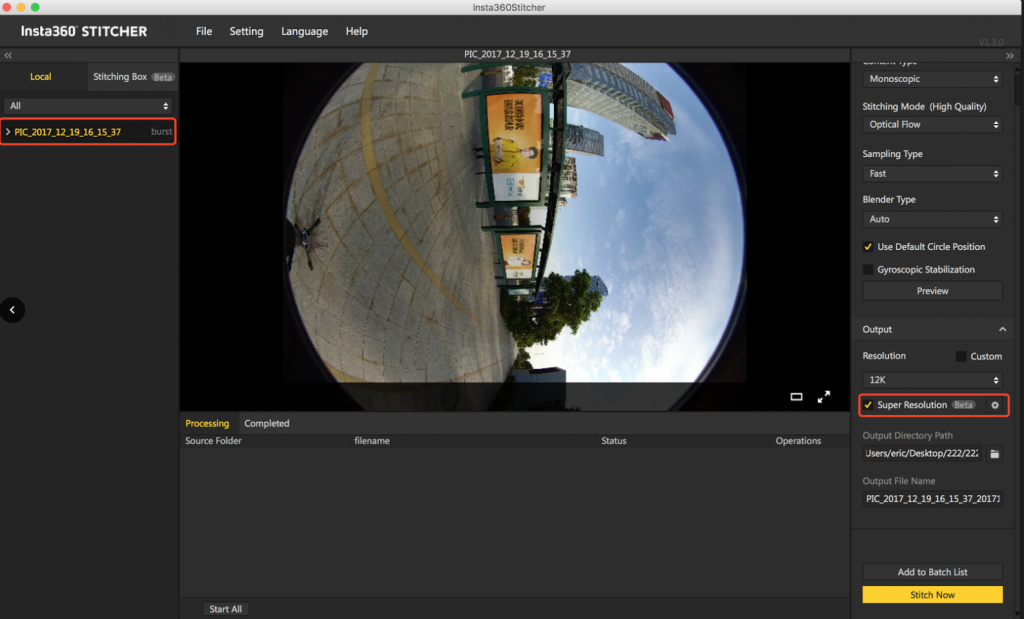
Task: Click the rectangle view icon on the preview
Action: click(796, 397)
